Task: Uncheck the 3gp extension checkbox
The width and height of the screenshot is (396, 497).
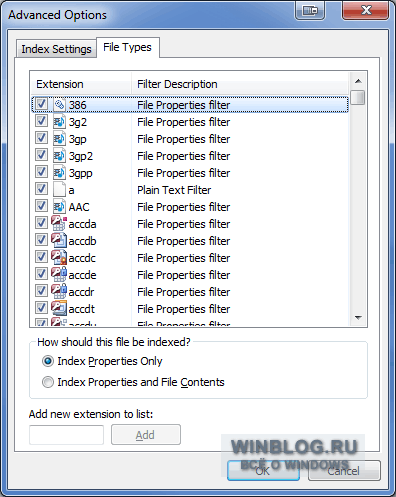Action: (41, 138)
